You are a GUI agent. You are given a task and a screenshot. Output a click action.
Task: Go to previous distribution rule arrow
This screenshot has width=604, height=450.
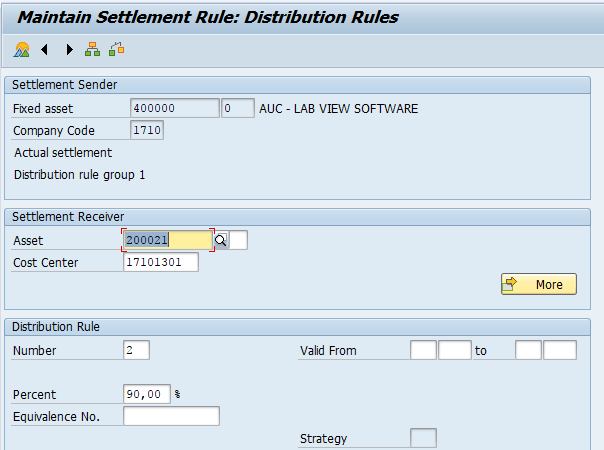click(45, 49)
